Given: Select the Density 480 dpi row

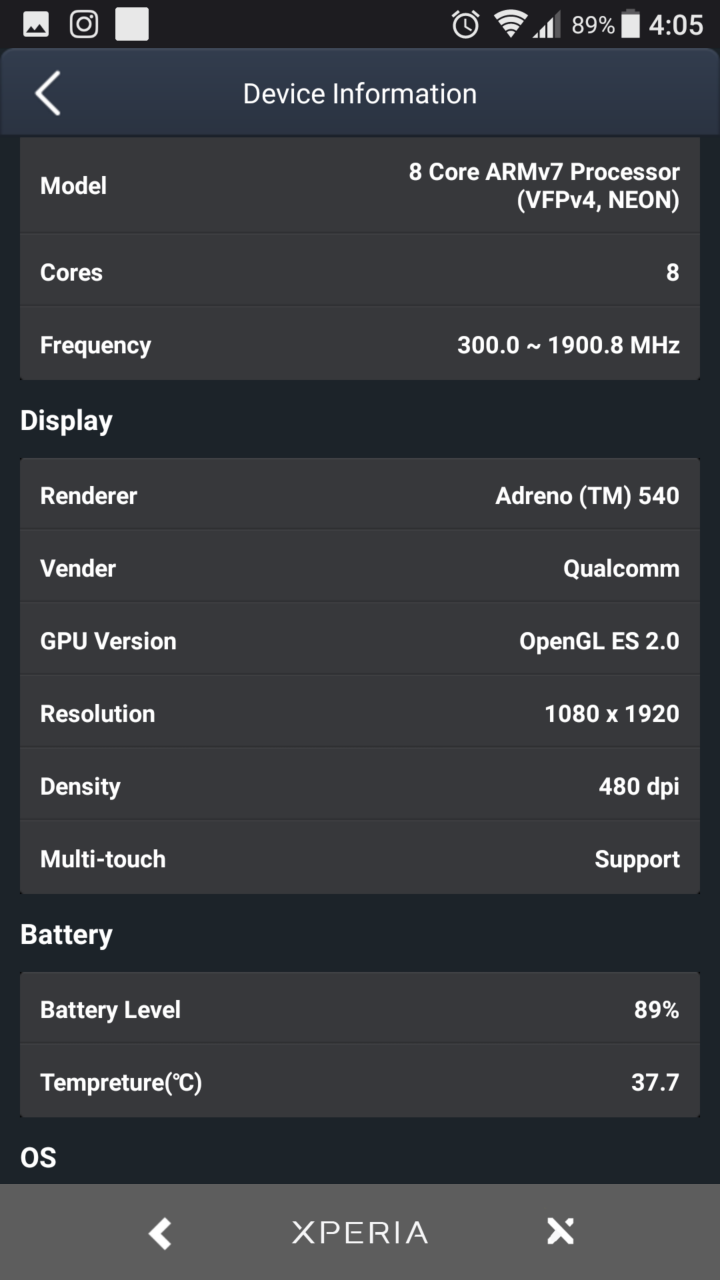Looking at the screenshot, I should point(360,786).
